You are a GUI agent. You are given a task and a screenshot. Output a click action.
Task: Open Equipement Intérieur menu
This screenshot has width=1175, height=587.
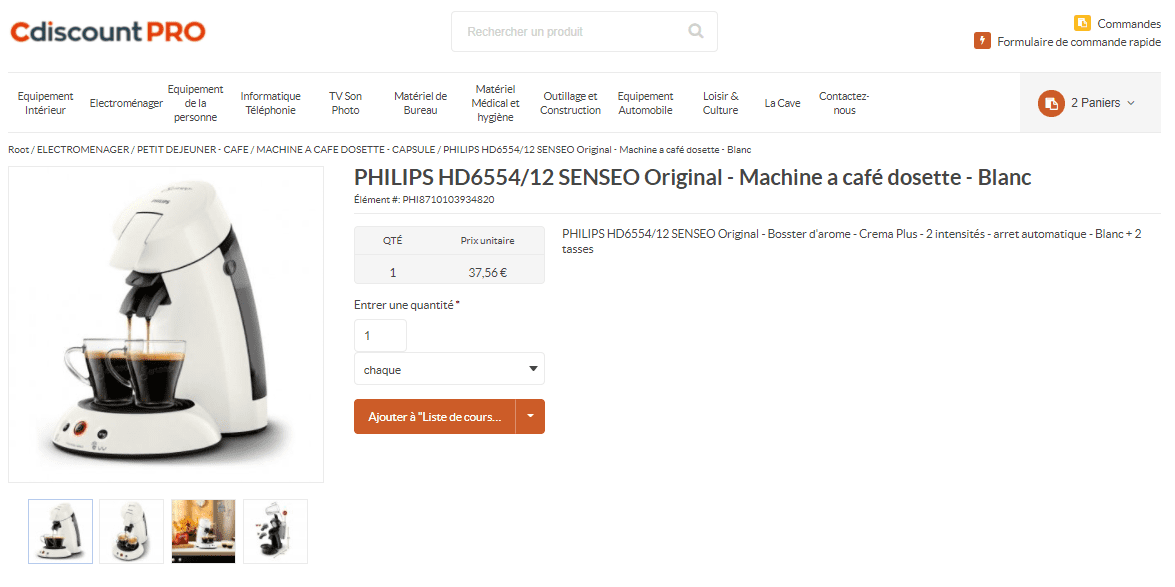45,103
